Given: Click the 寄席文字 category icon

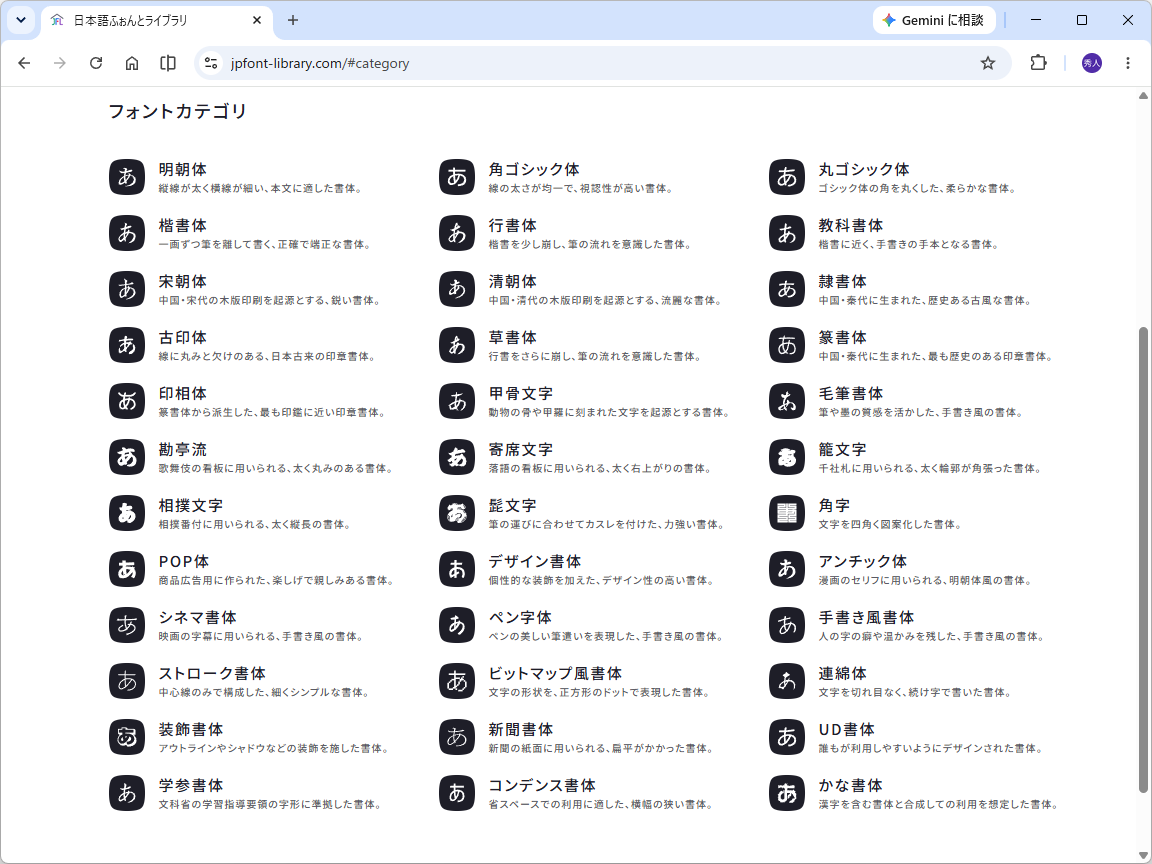Looking at the screenshot, I should [457, 457].
